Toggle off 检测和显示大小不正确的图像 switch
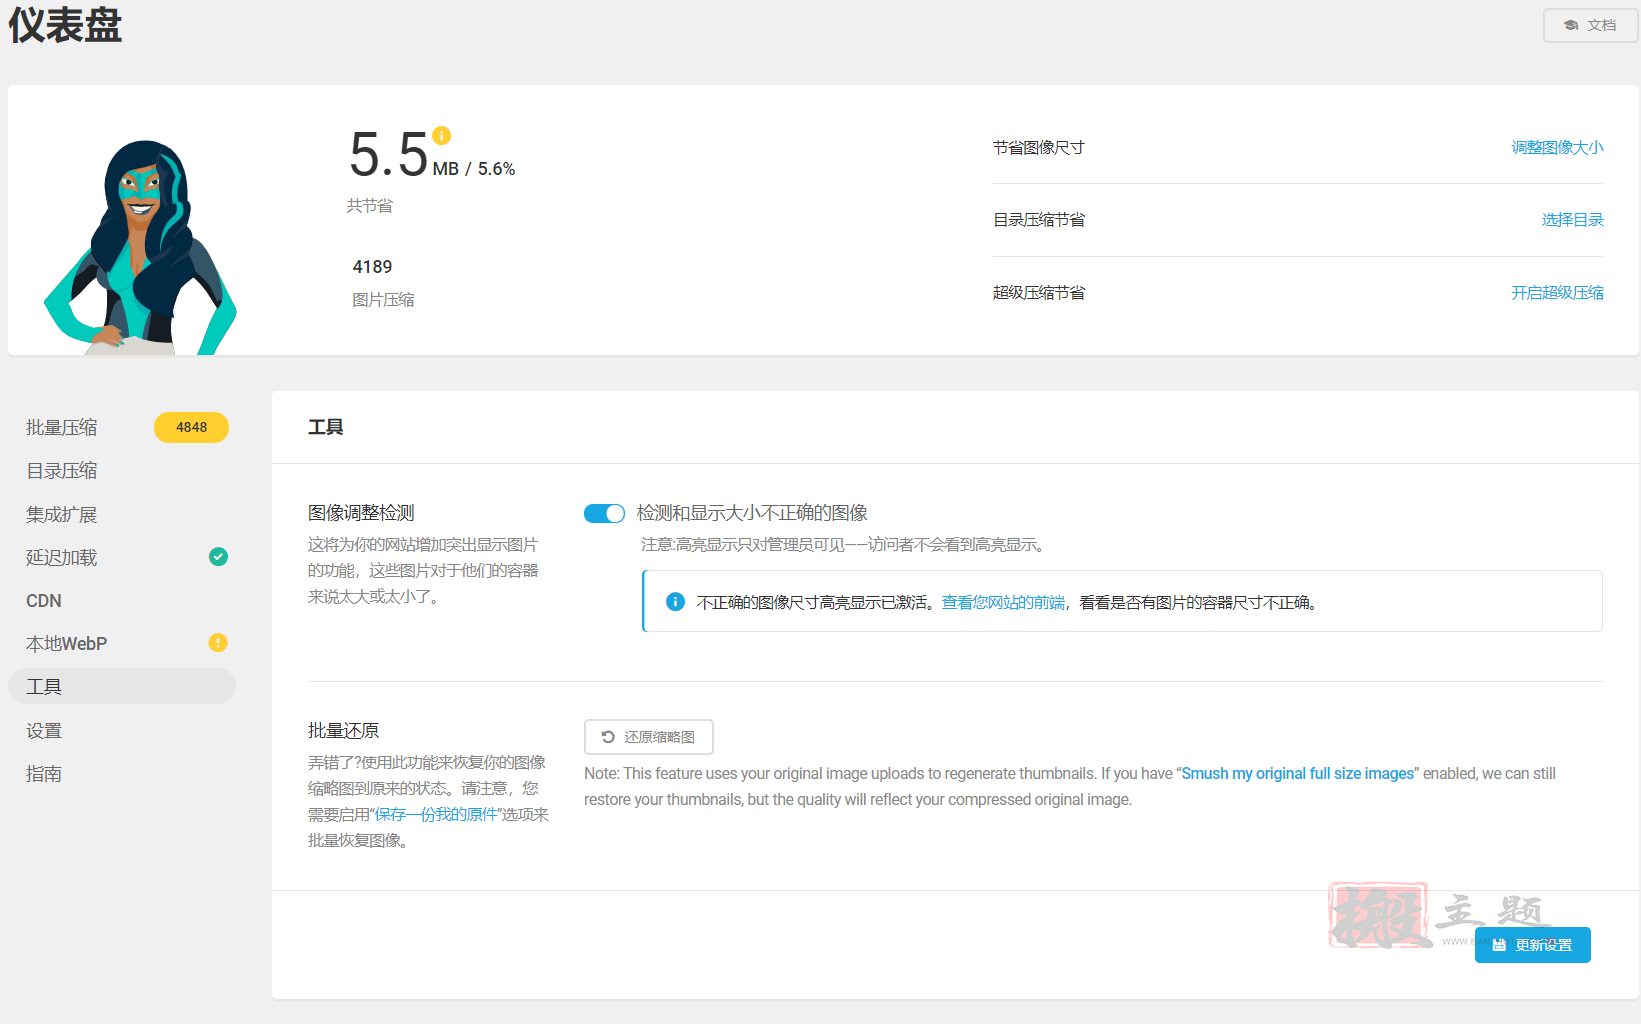1641x1024 pixels. coord(604,513)
